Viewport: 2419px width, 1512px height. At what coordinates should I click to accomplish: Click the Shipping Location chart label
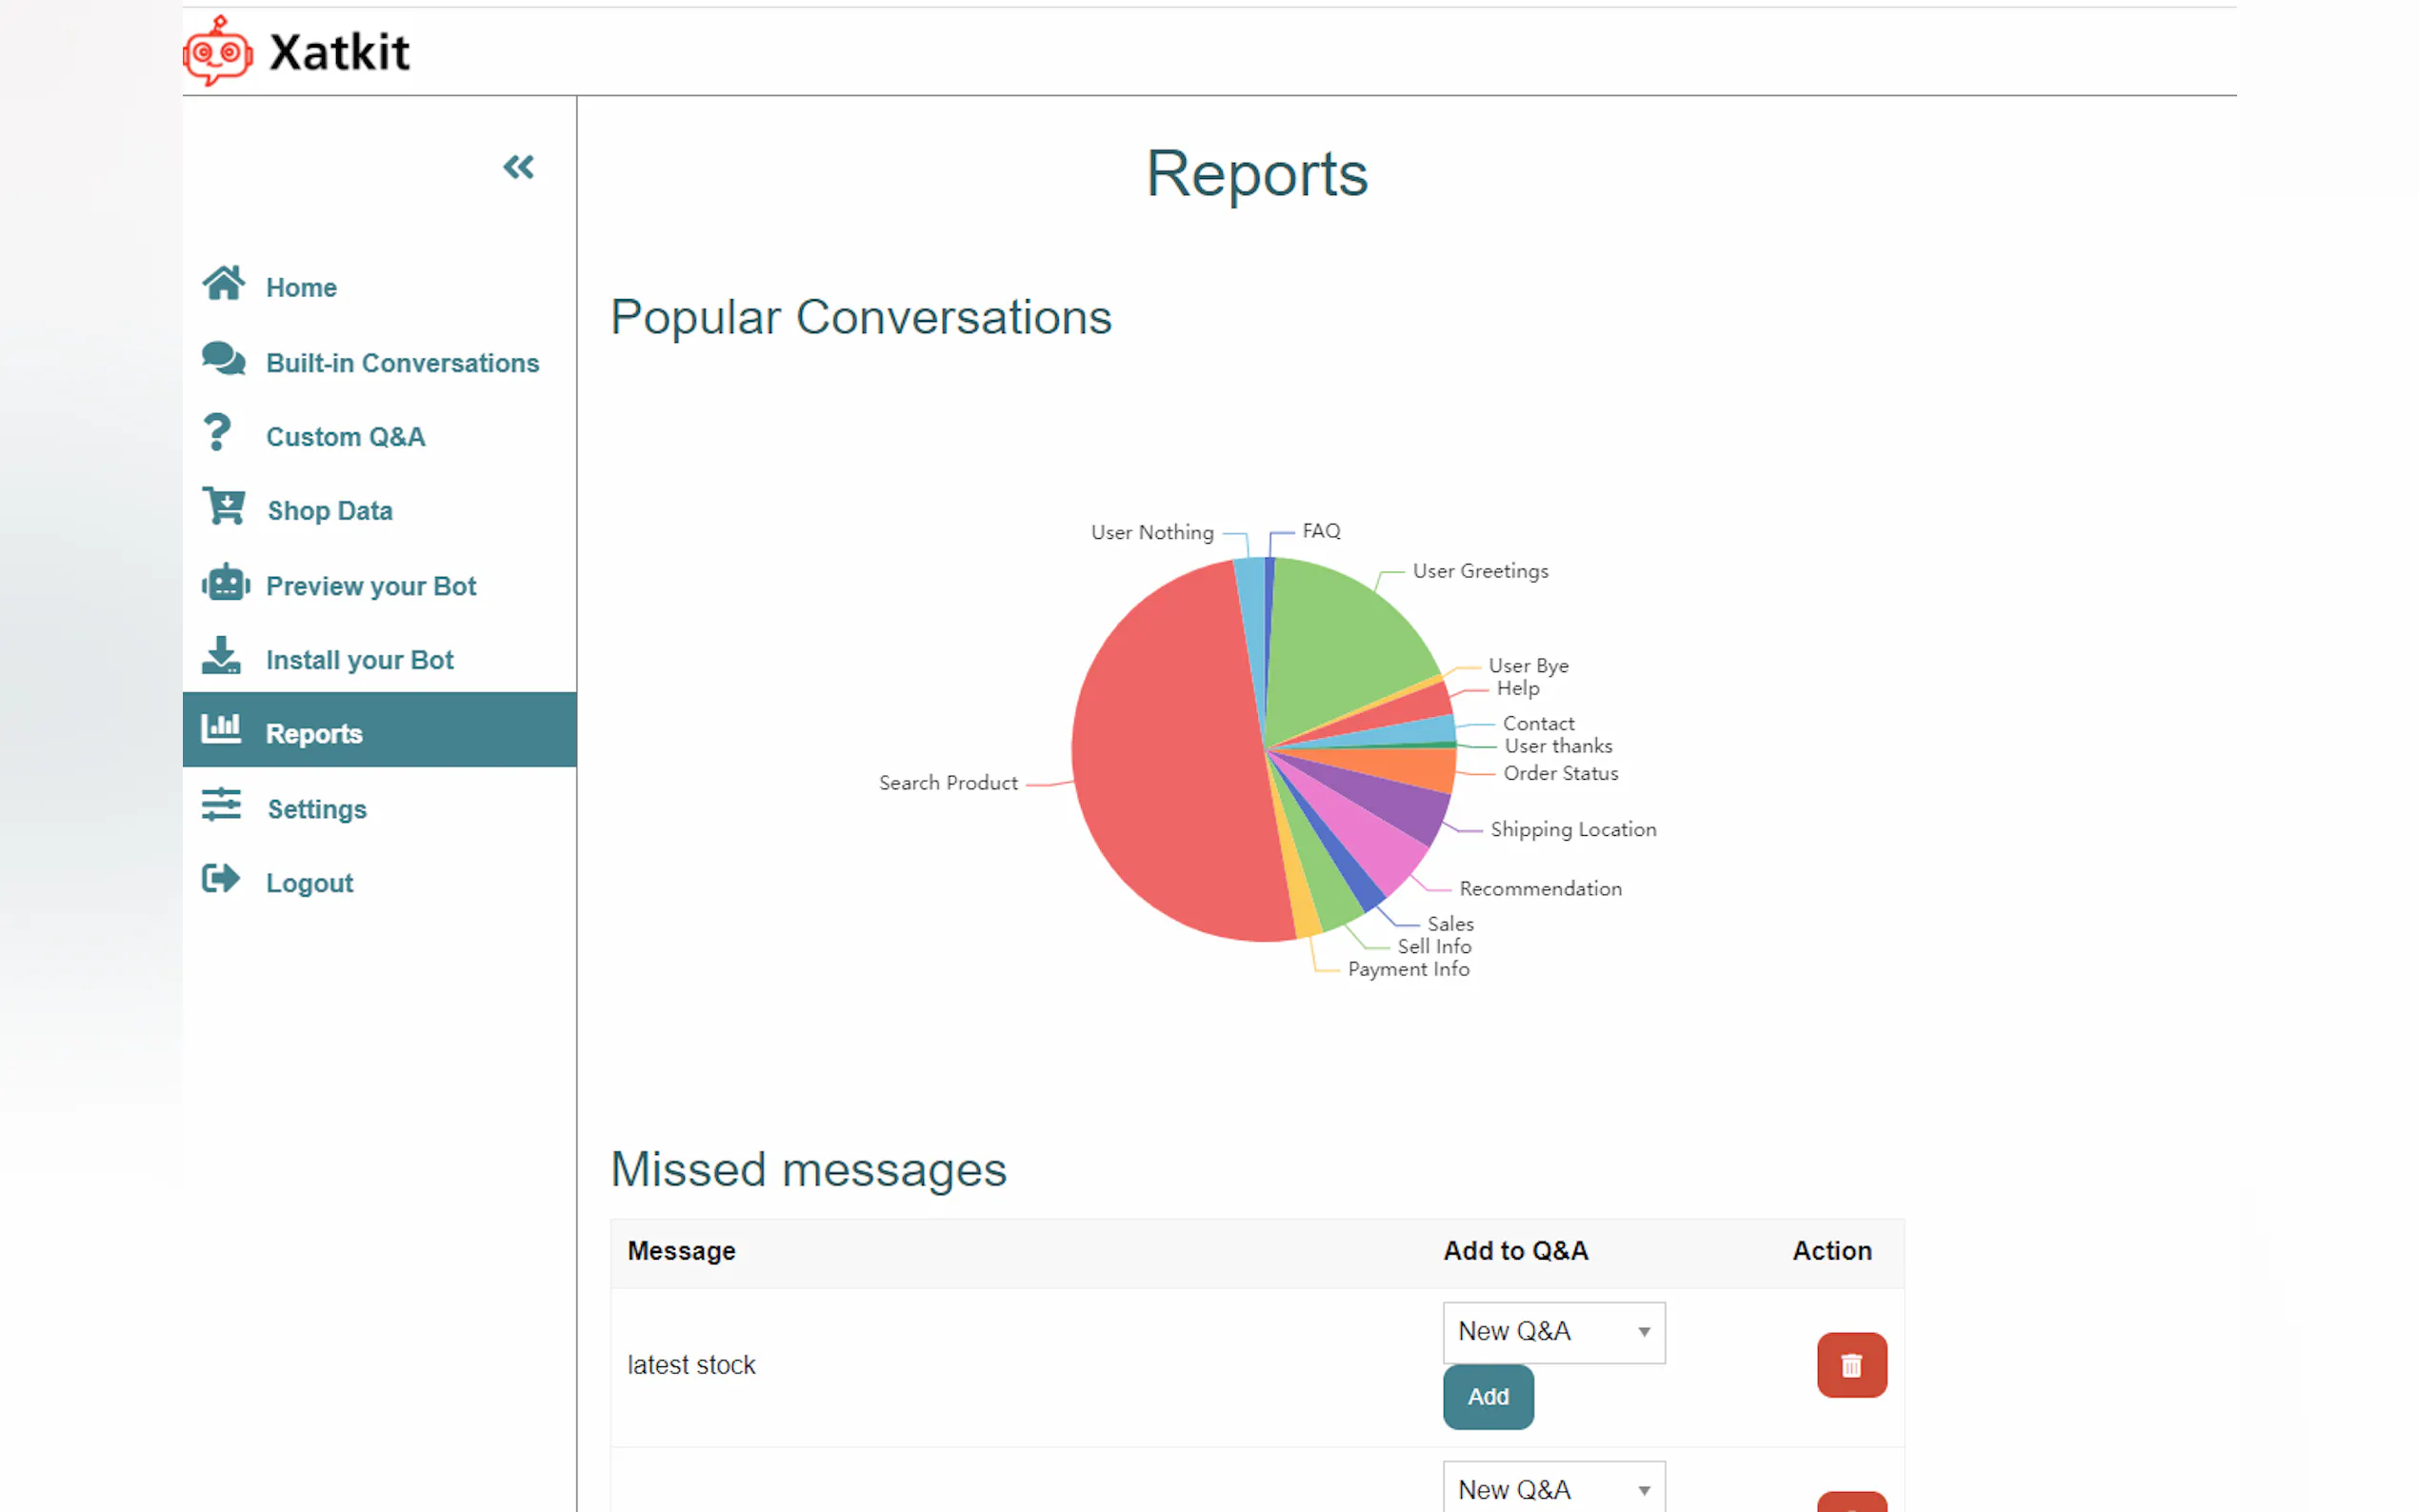(x=1572, y=830)
